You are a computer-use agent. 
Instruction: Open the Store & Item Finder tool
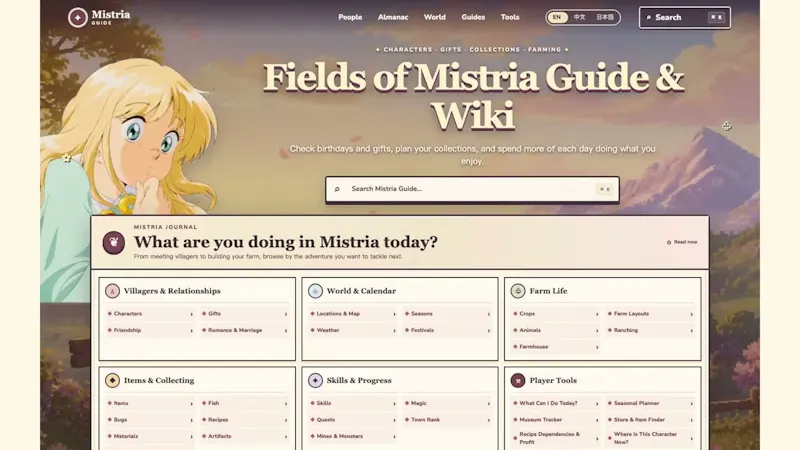tap(650, 420)
